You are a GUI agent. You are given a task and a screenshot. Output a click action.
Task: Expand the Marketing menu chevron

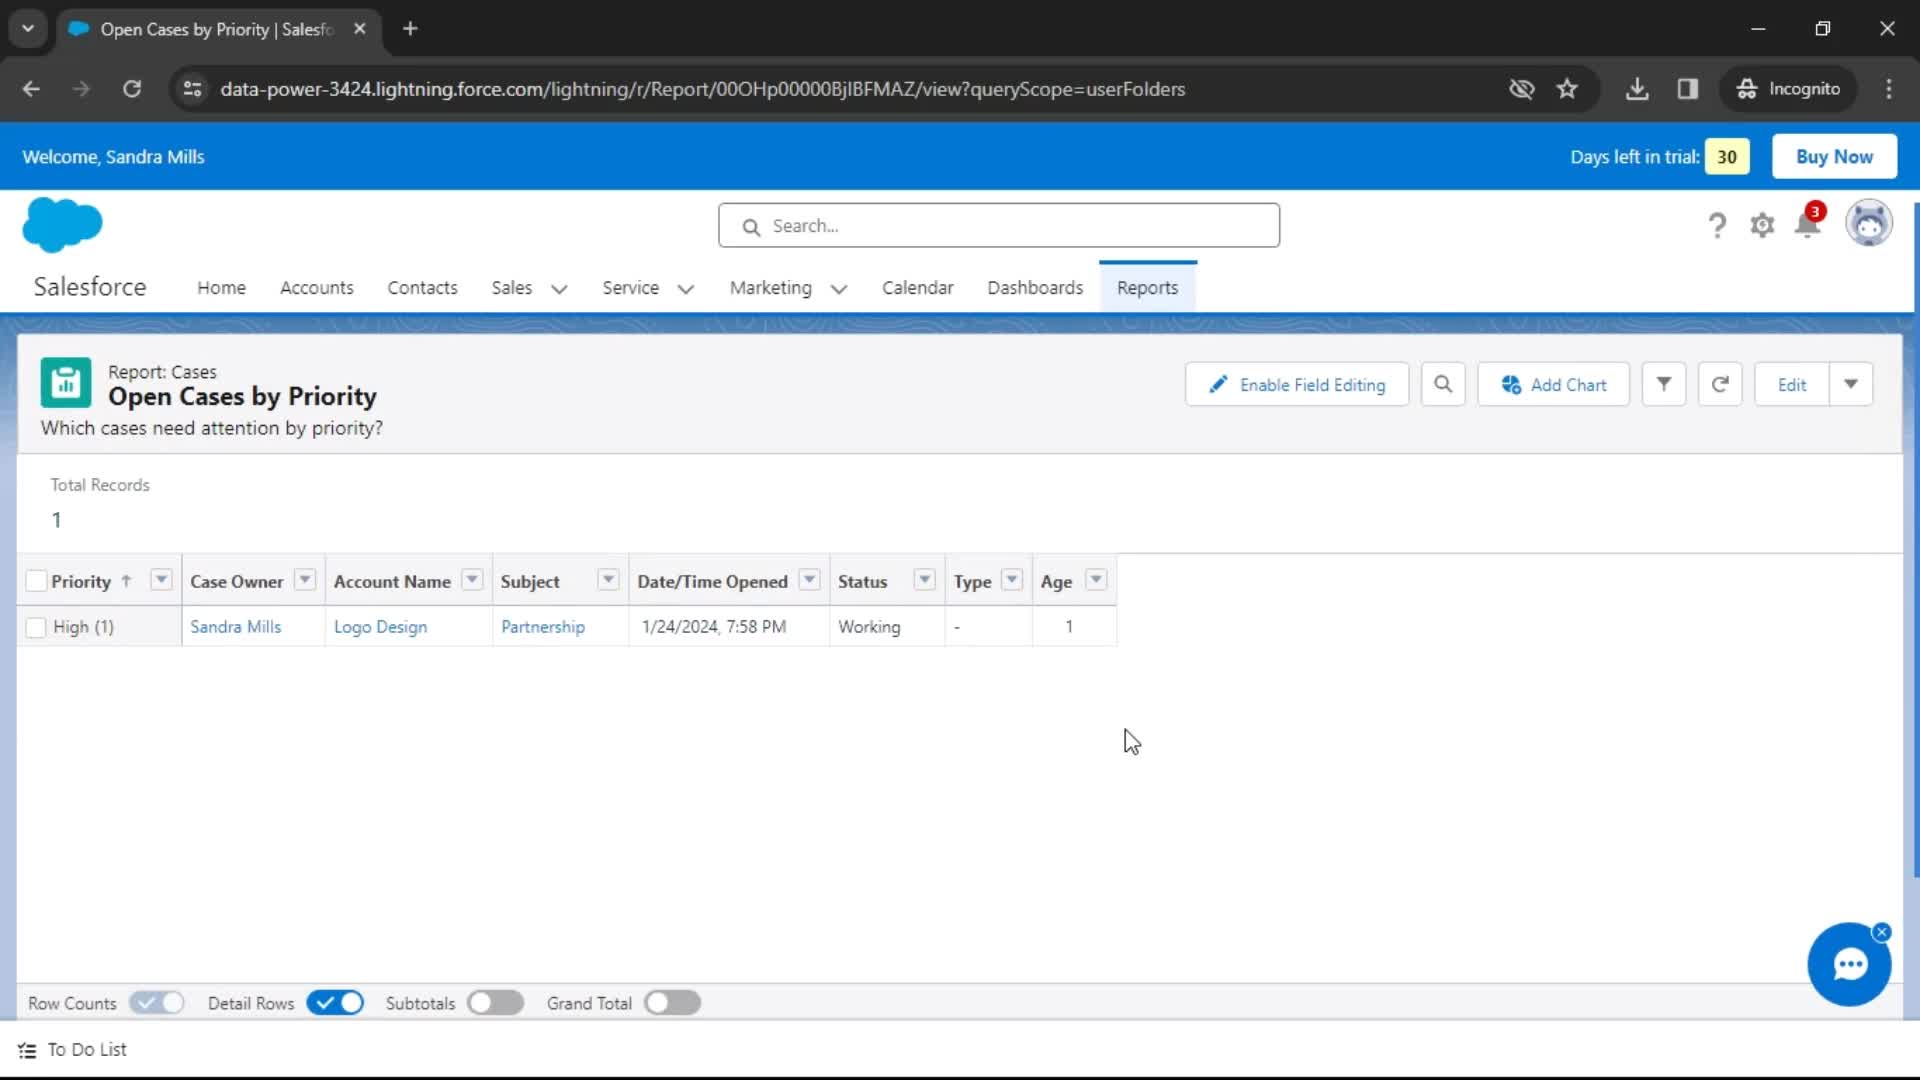[x=839, y=289]
